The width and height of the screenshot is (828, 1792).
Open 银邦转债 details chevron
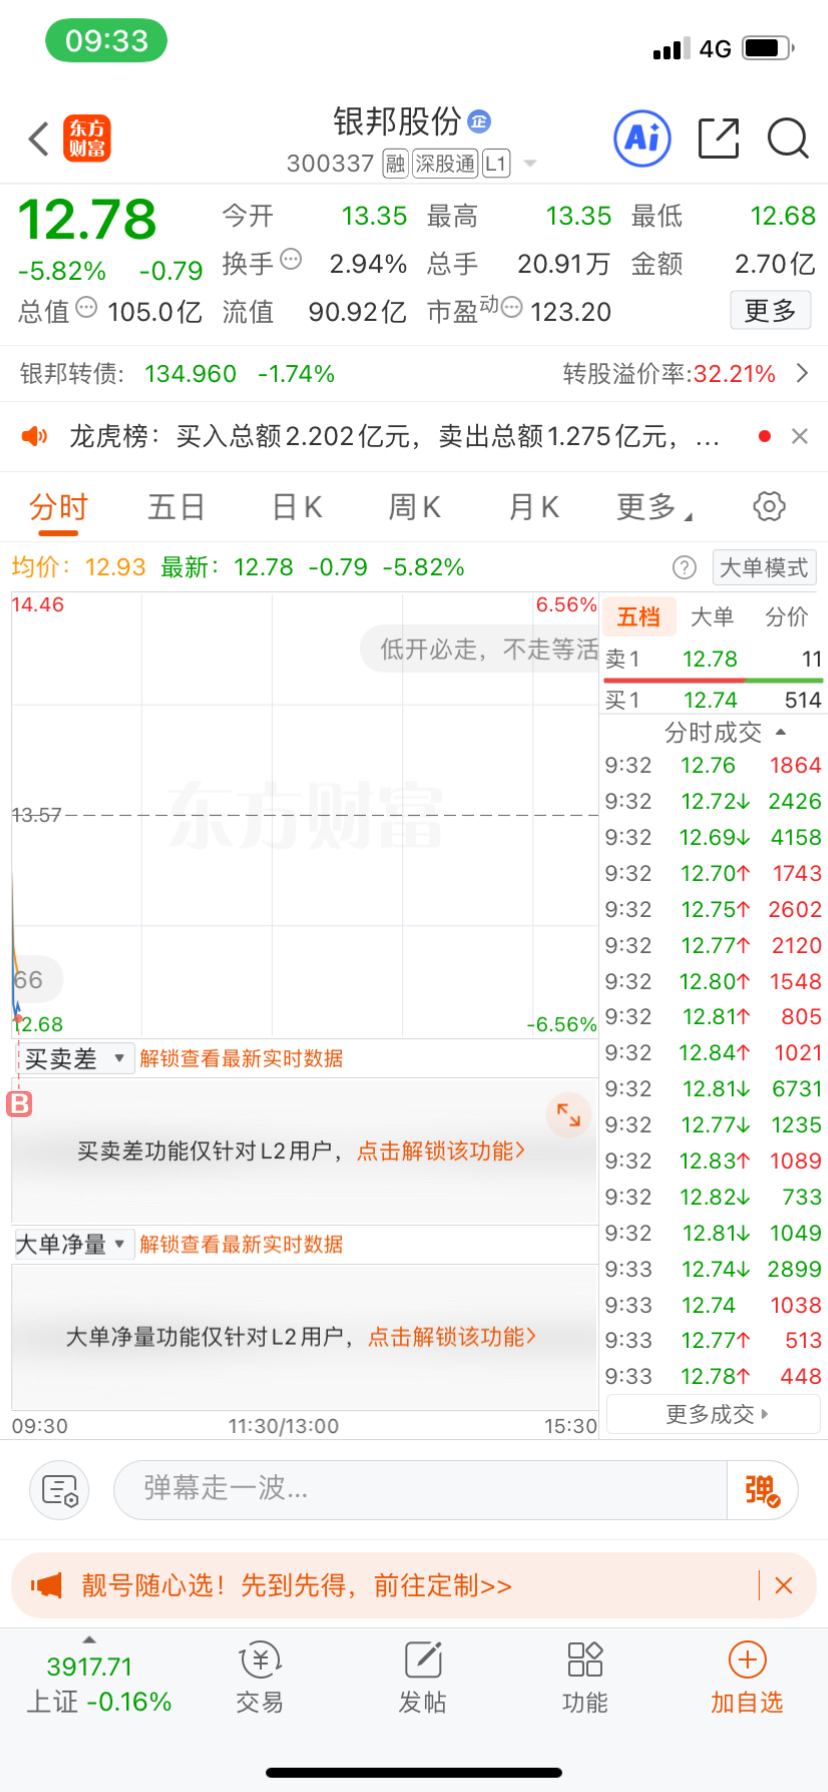click(x=802, y=374)
